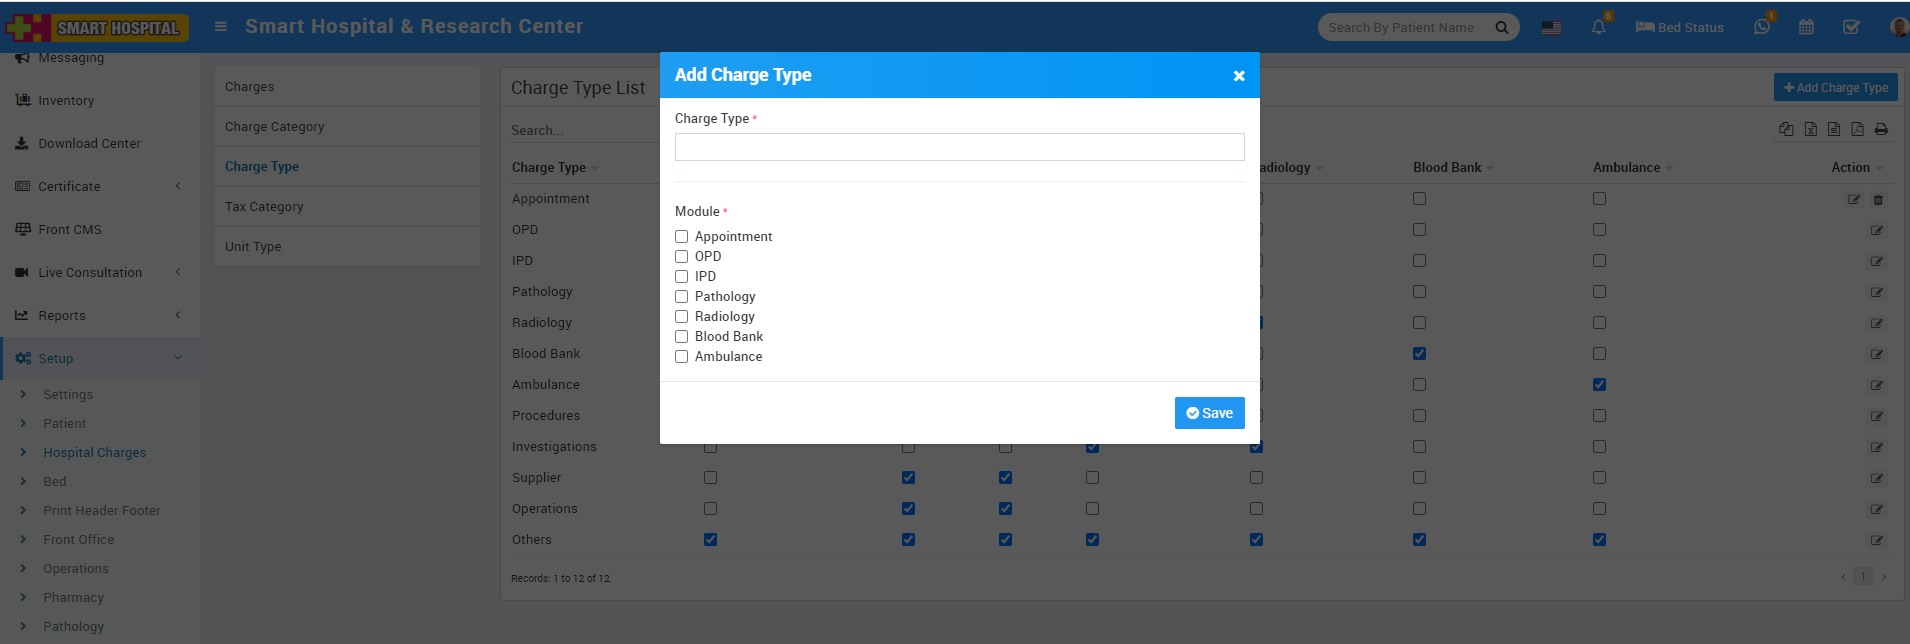Edit the OPD charge type row
The image size is (1910, 644).
(x=1877, y=231)
